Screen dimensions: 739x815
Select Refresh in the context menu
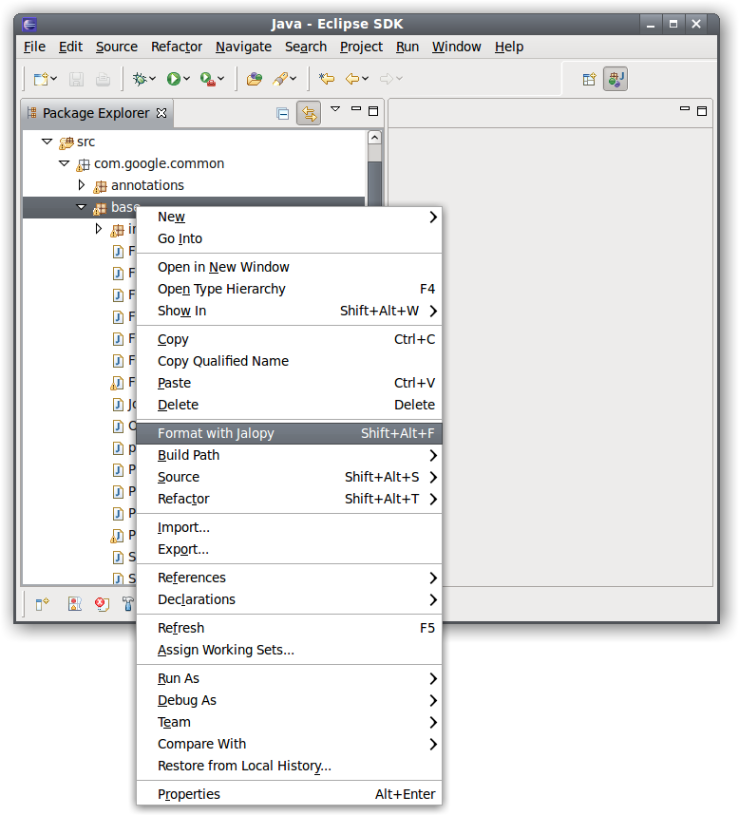tap(289, 628)
